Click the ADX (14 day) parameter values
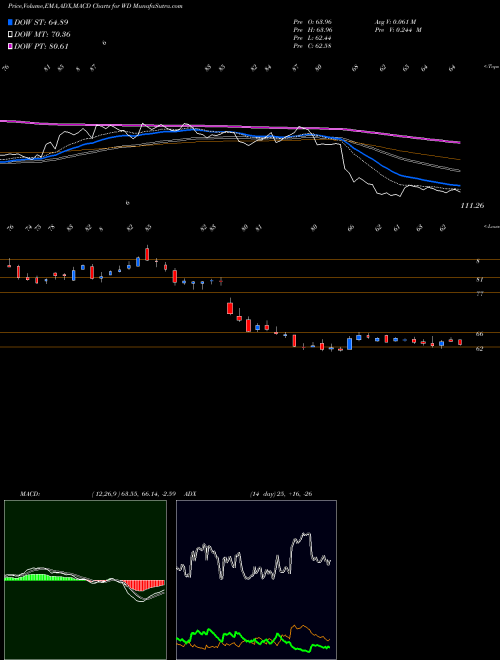 tap(281, 494)
